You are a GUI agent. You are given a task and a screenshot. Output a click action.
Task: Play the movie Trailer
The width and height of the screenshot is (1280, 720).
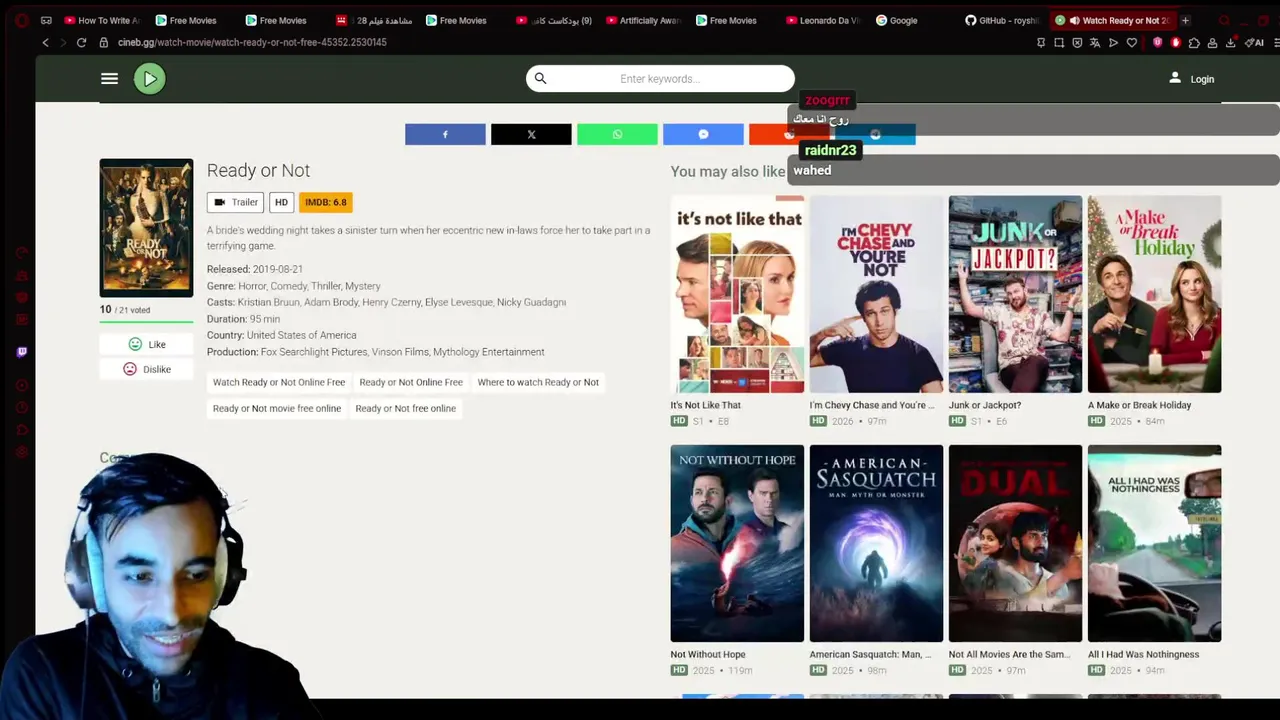pyautogui.click(x=235, y=202)
